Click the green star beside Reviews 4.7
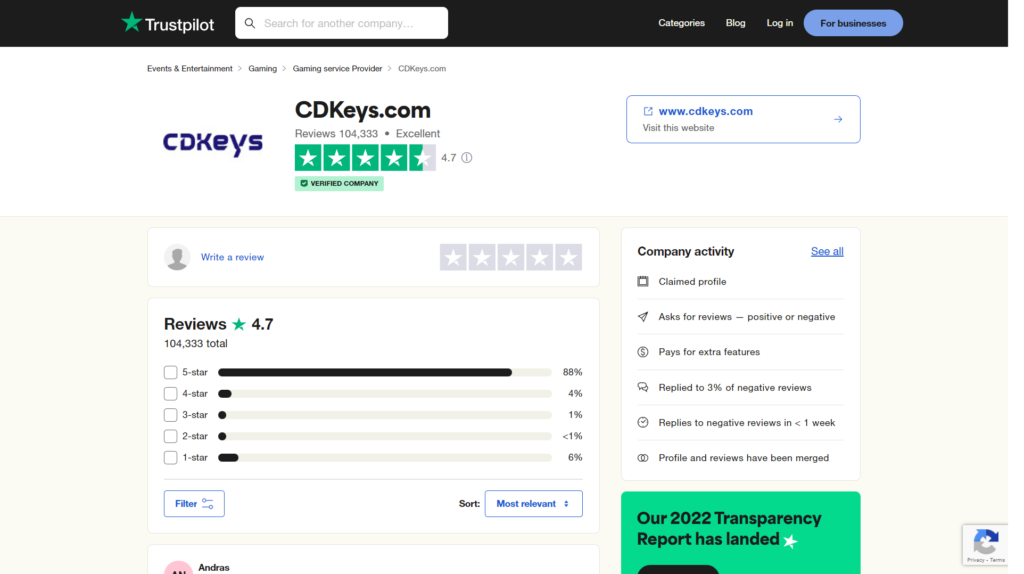The image size is (1024, 574). coord(239,325)
